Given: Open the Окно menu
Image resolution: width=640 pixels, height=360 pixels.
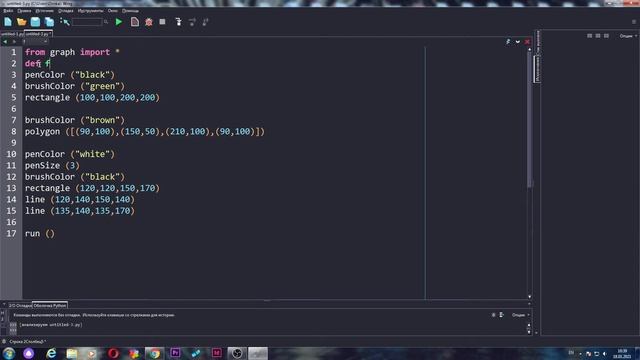Looking at the screenshot, I should (113, 11).
